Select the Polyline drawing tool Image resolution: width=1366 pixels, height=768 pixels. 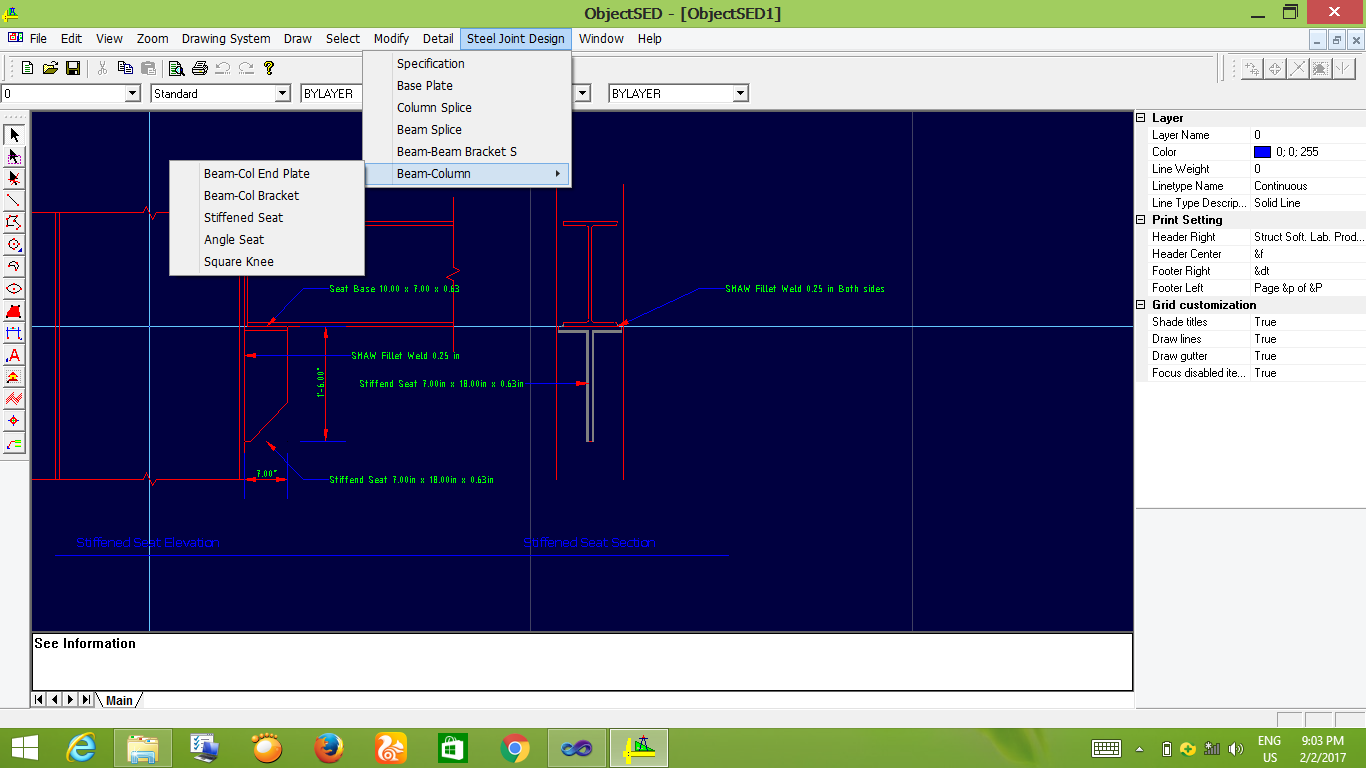tap(14, 223)
